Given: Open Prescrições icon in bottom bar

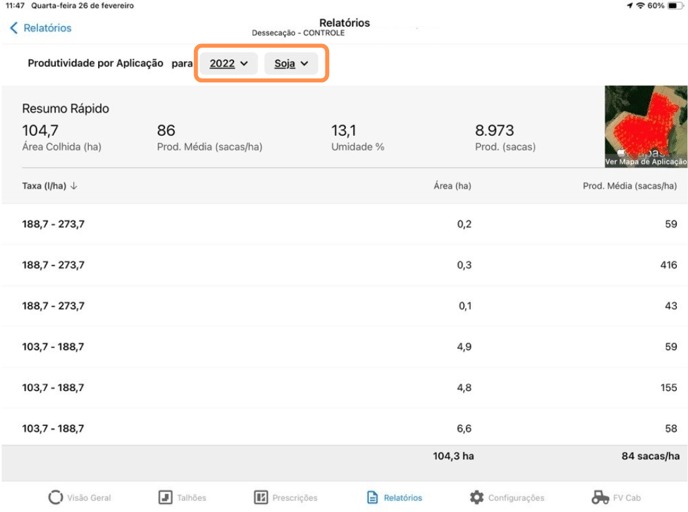Looking at the screenshot, I should (261, 497).
